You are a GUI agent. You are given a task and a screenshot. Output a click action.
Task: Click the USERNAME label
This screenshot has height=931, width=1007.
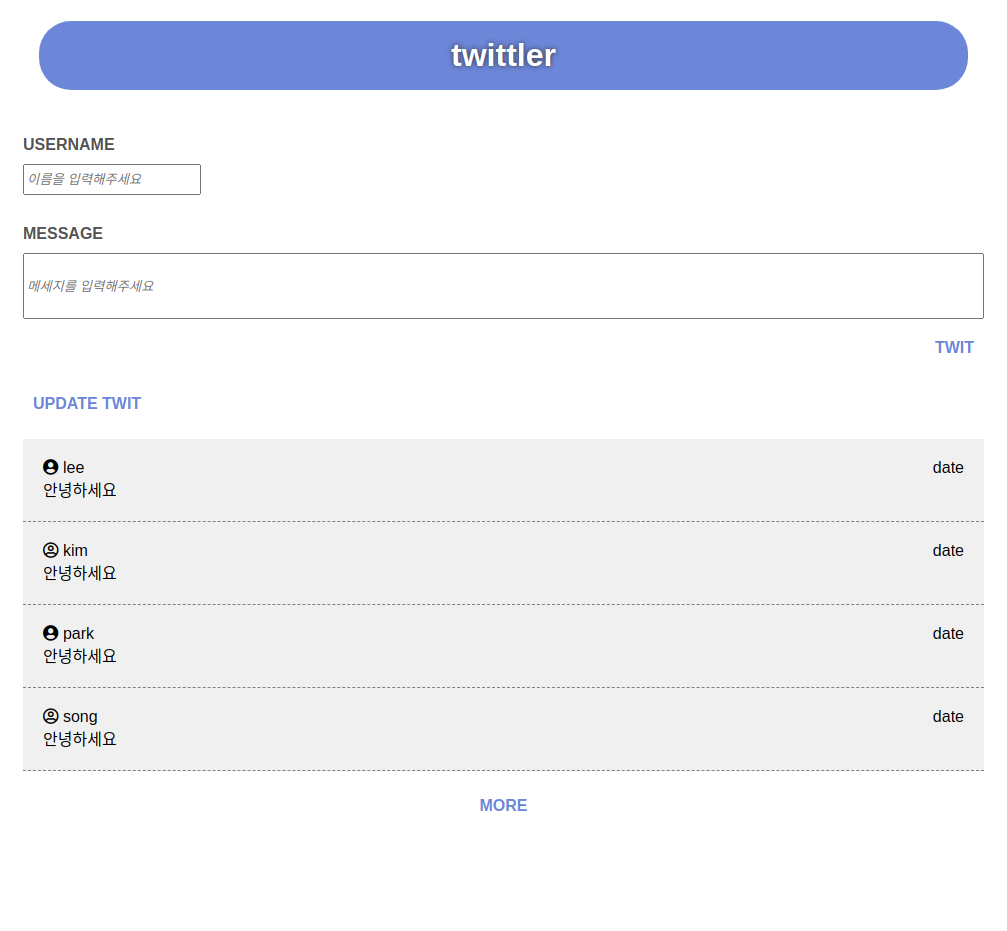pos(69,144)
